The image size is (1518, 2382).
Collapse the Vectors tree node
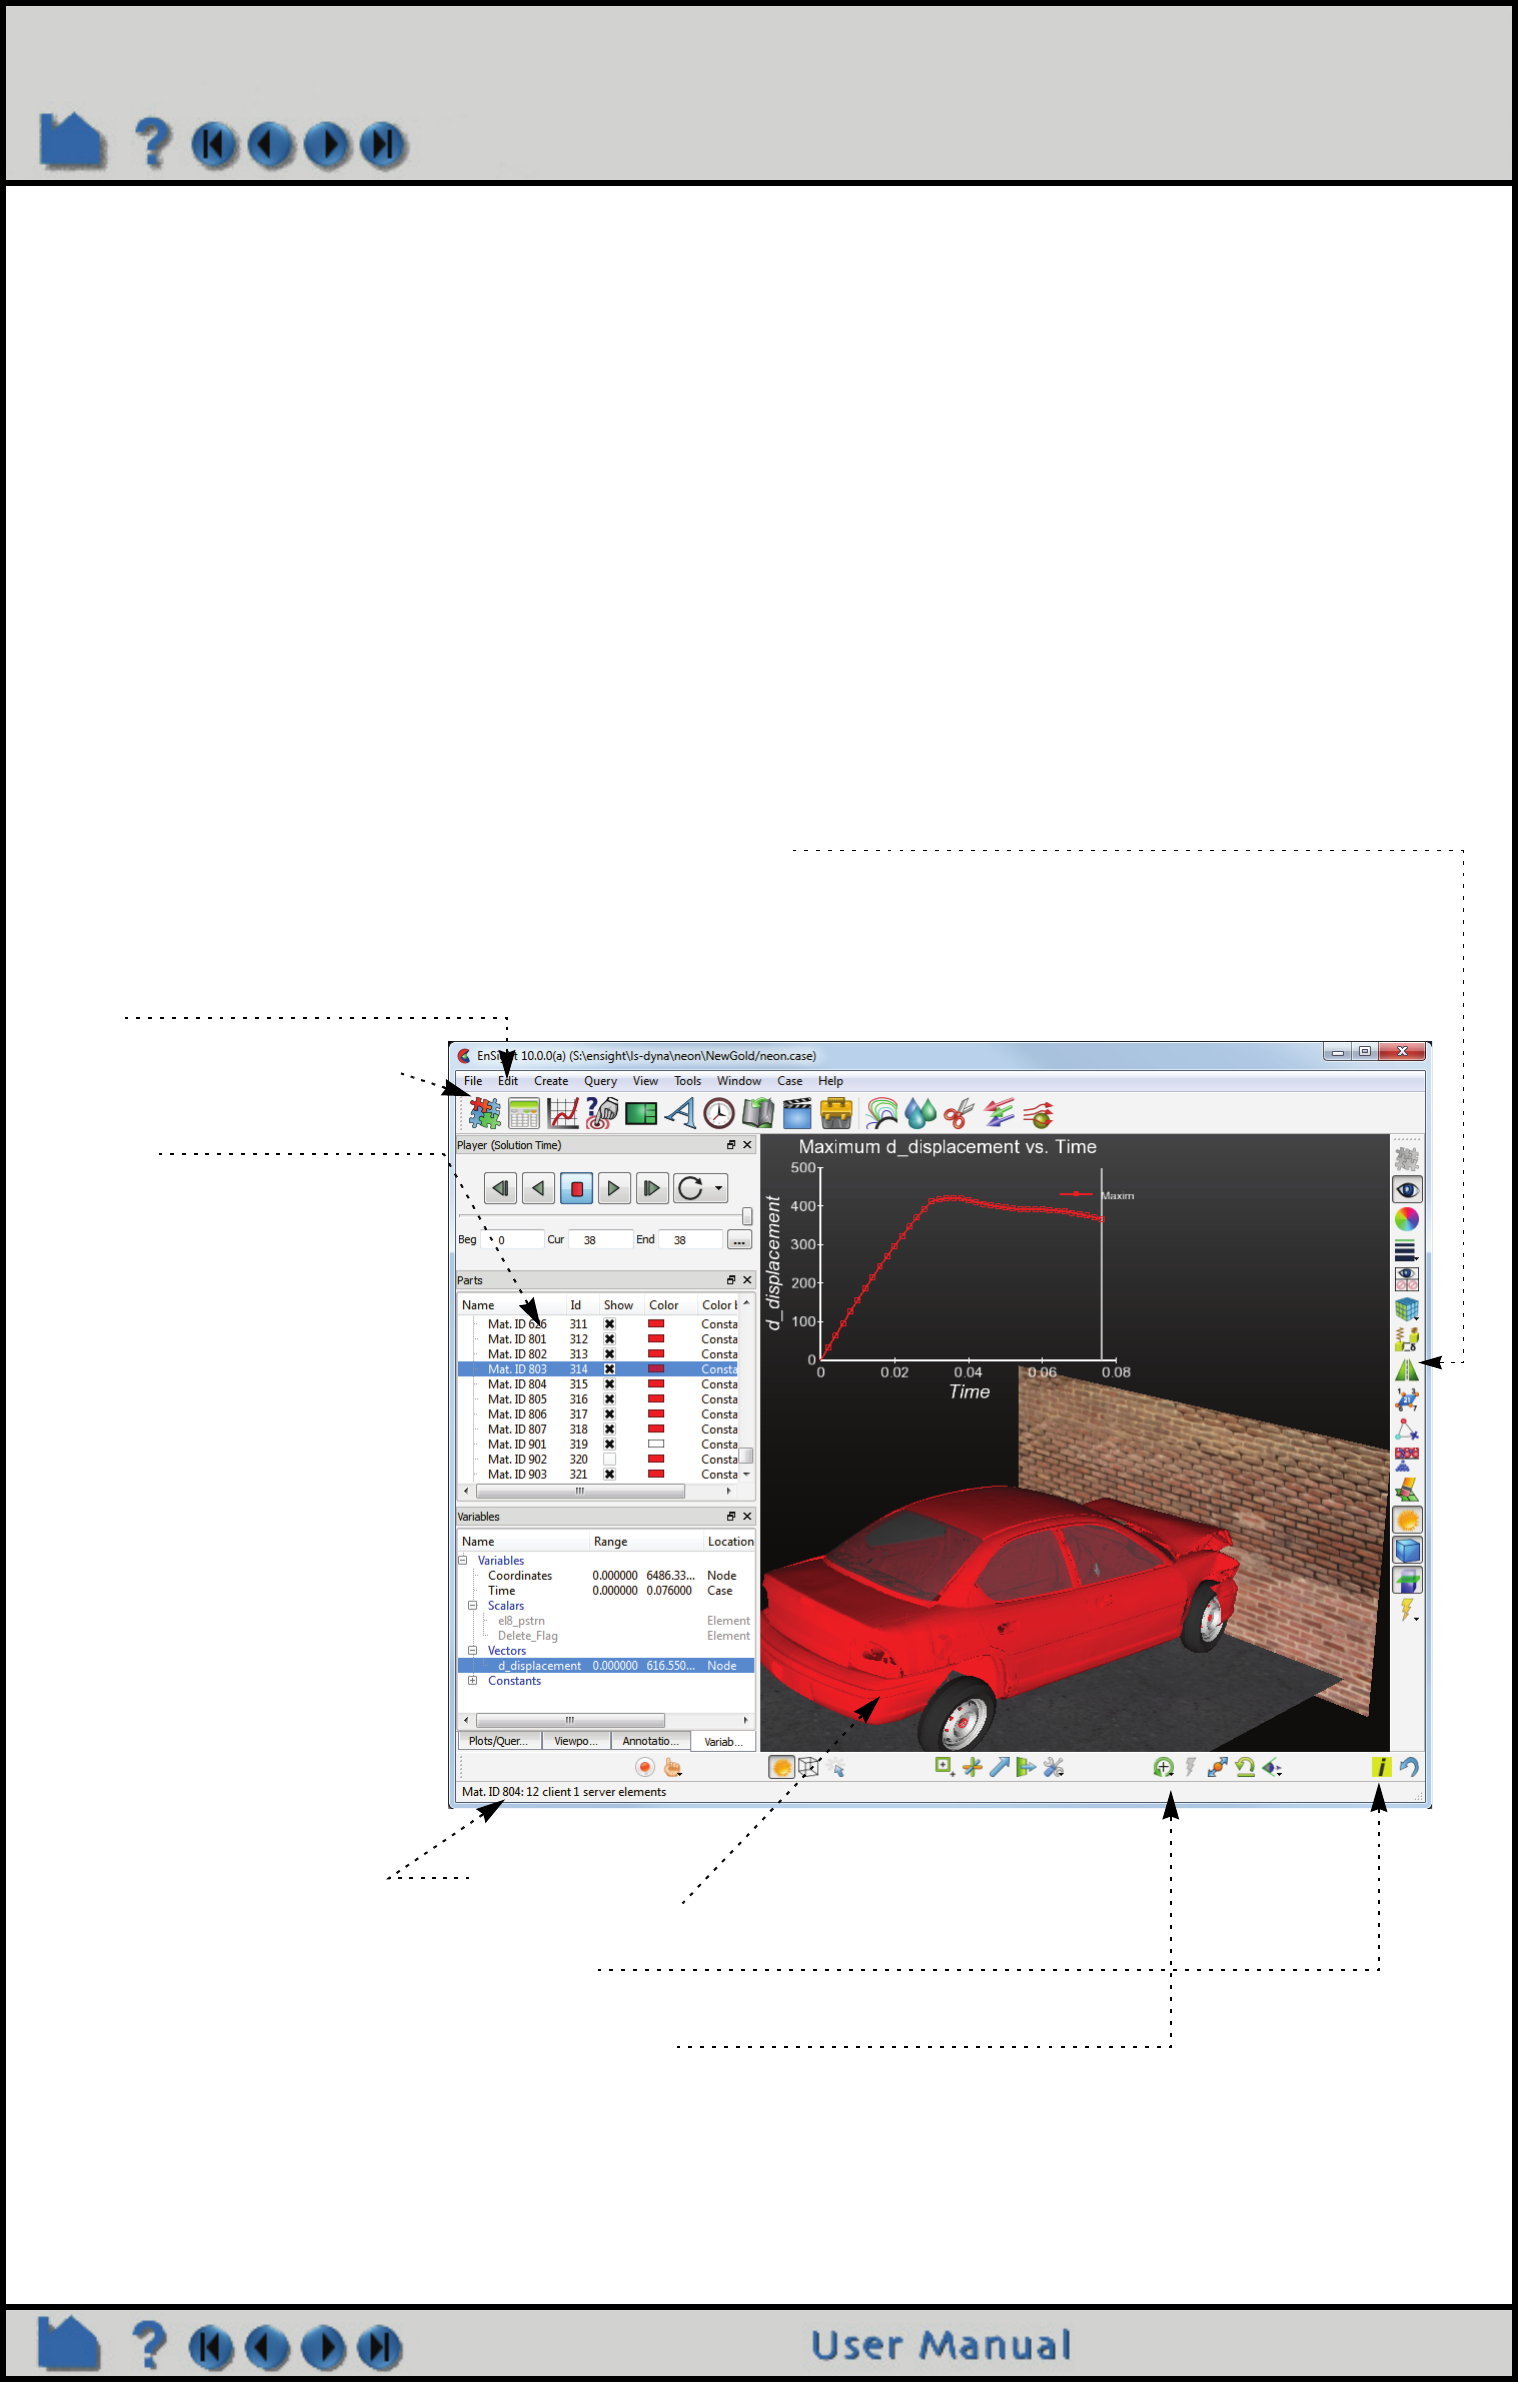click(473, 1650)
